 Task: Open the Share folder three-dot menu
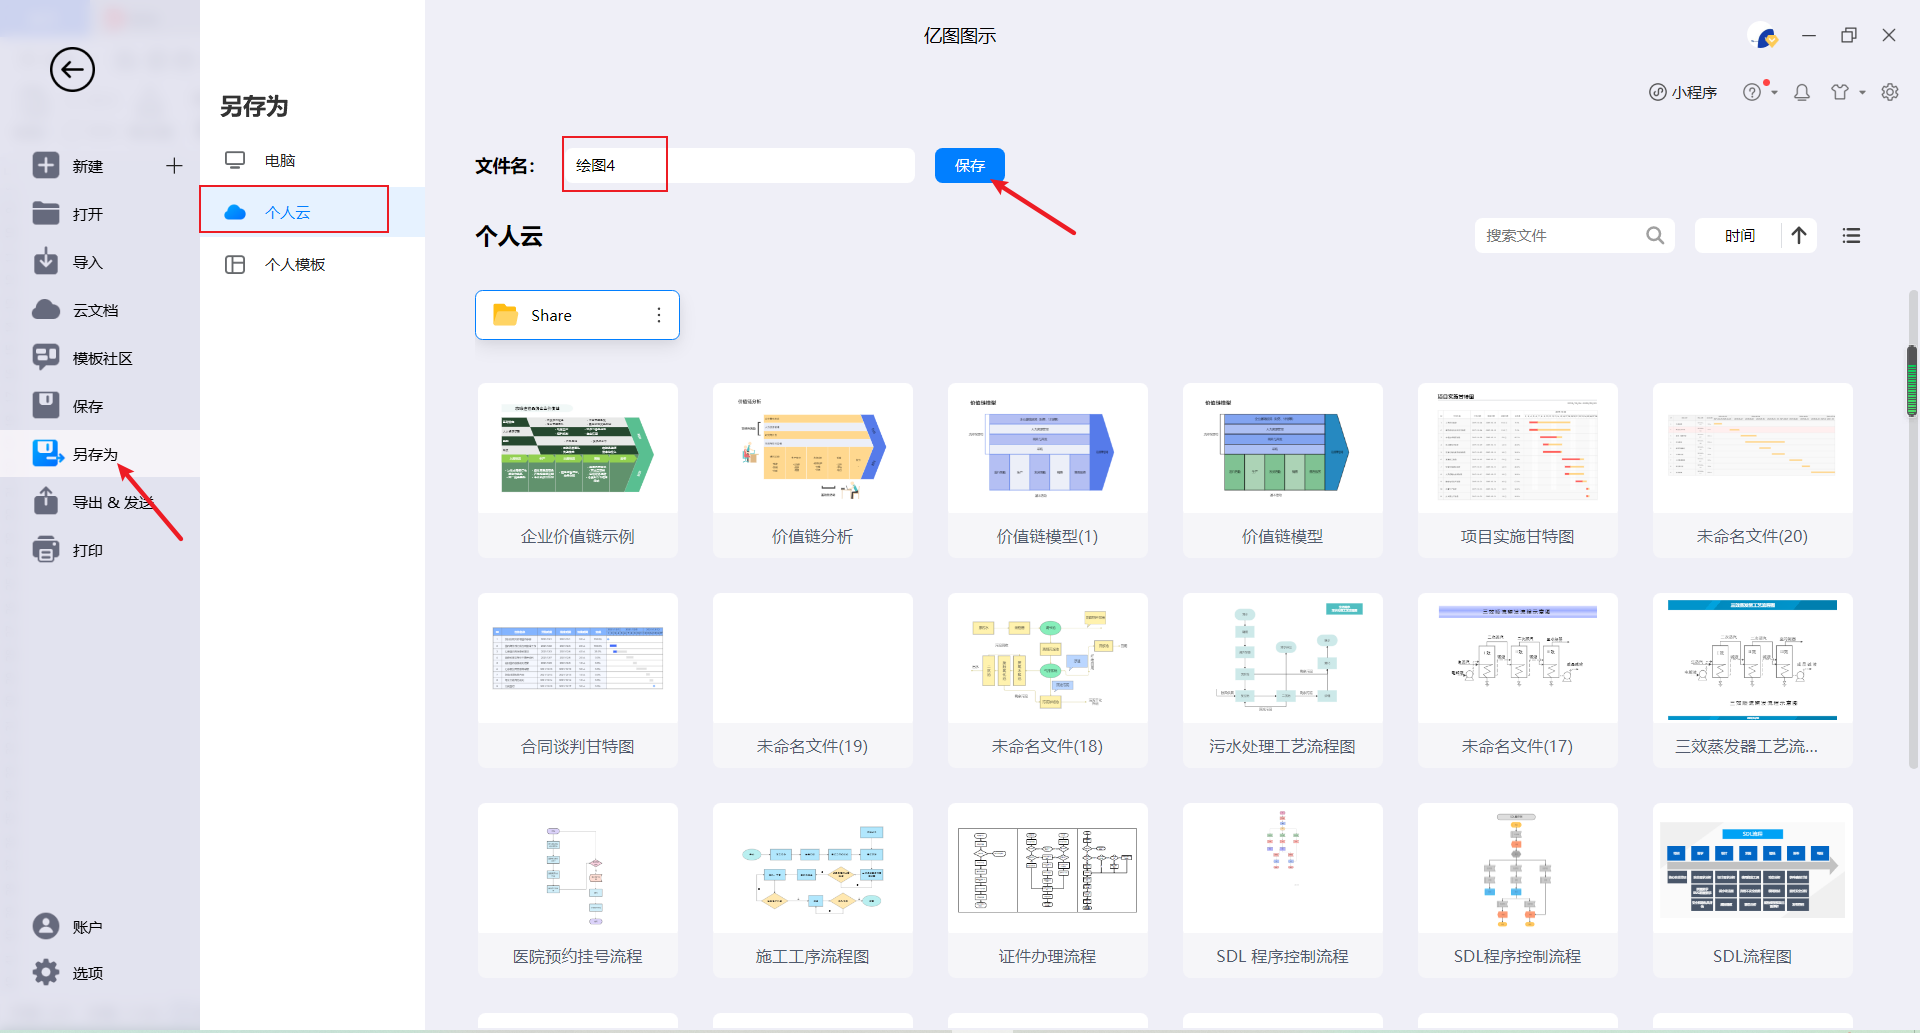click(659, 315)
